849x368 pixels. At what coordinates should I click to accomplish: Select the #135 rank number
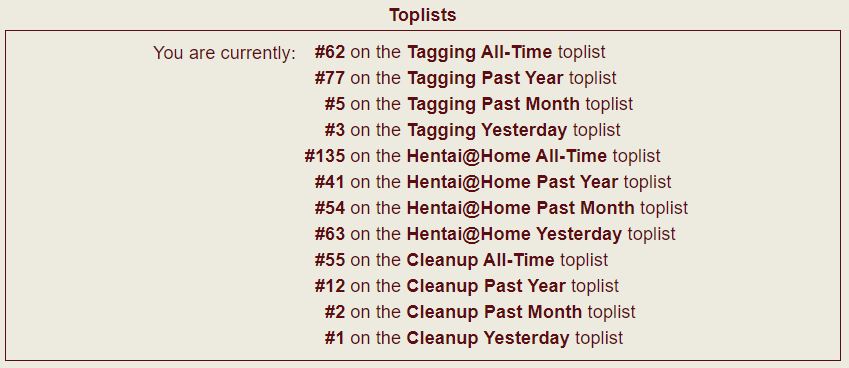[x=324, y=156]
